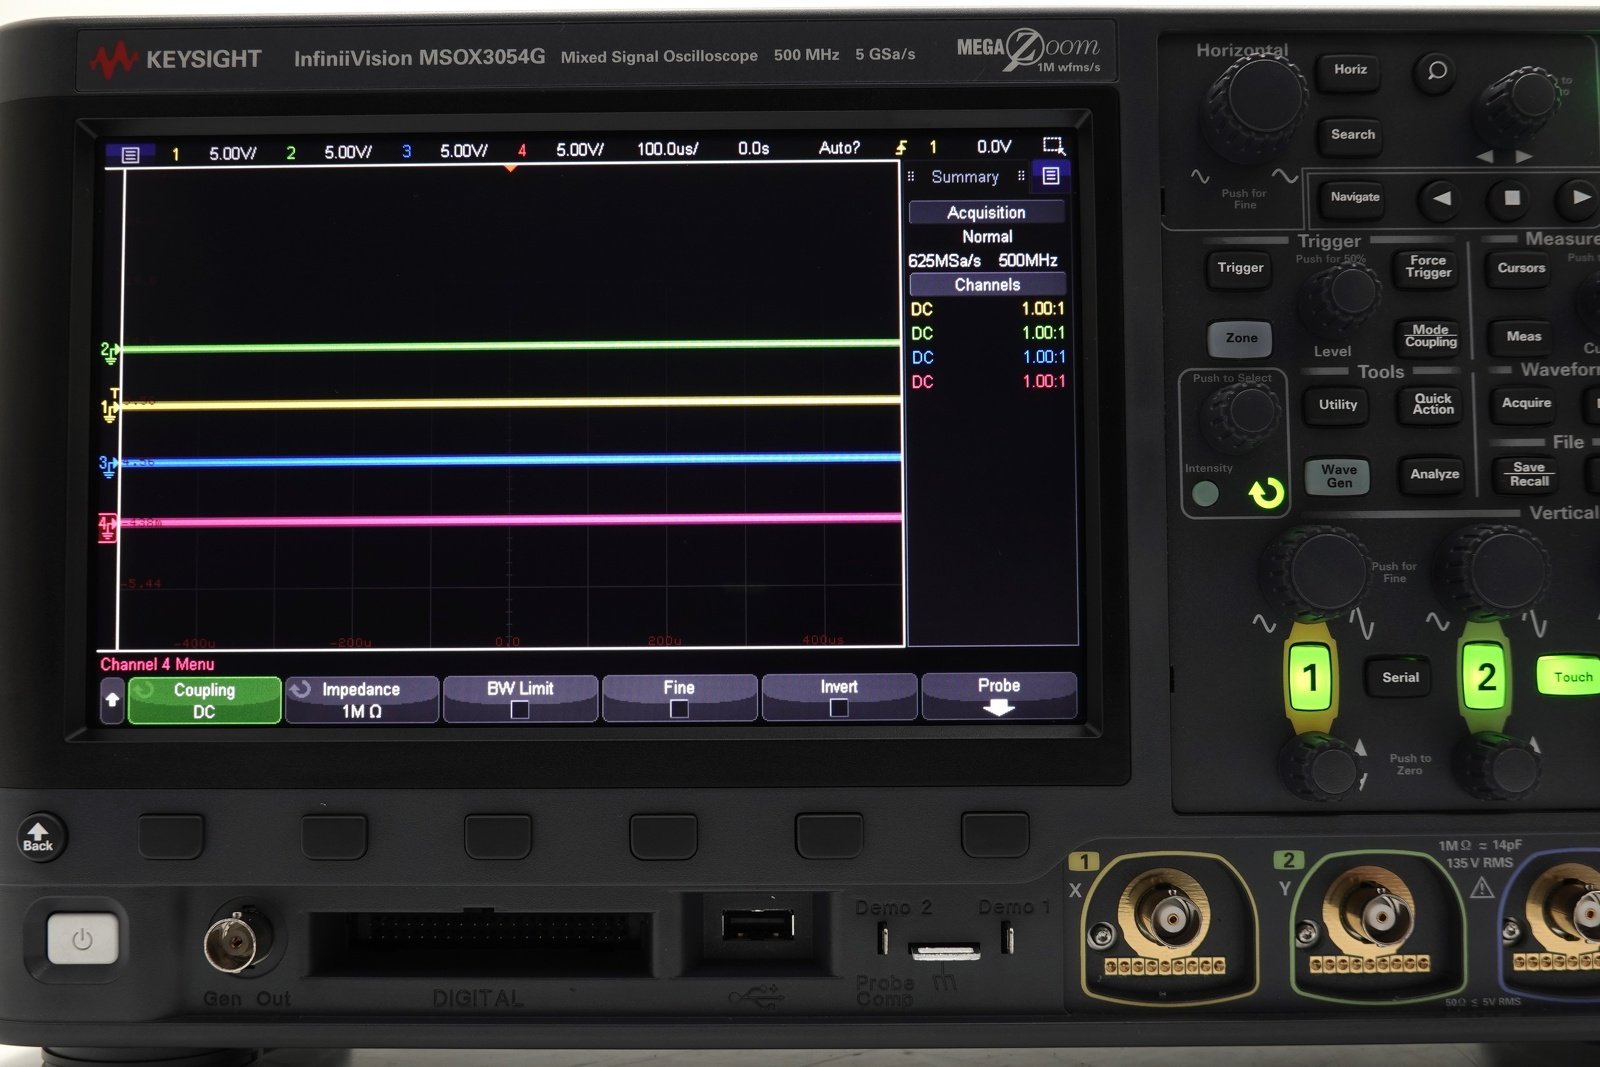The height and width of the screenshot is (1067, 1600).
Task: Push the navigate play-backward arrow key
Action: coord(1442,198)
